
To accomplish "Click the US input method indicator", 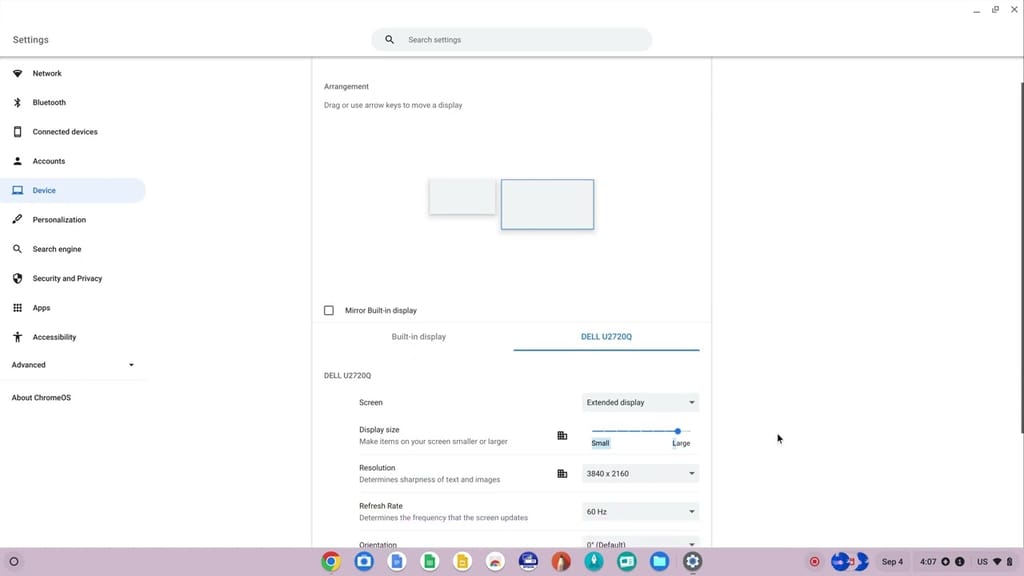I will point(982,562).
